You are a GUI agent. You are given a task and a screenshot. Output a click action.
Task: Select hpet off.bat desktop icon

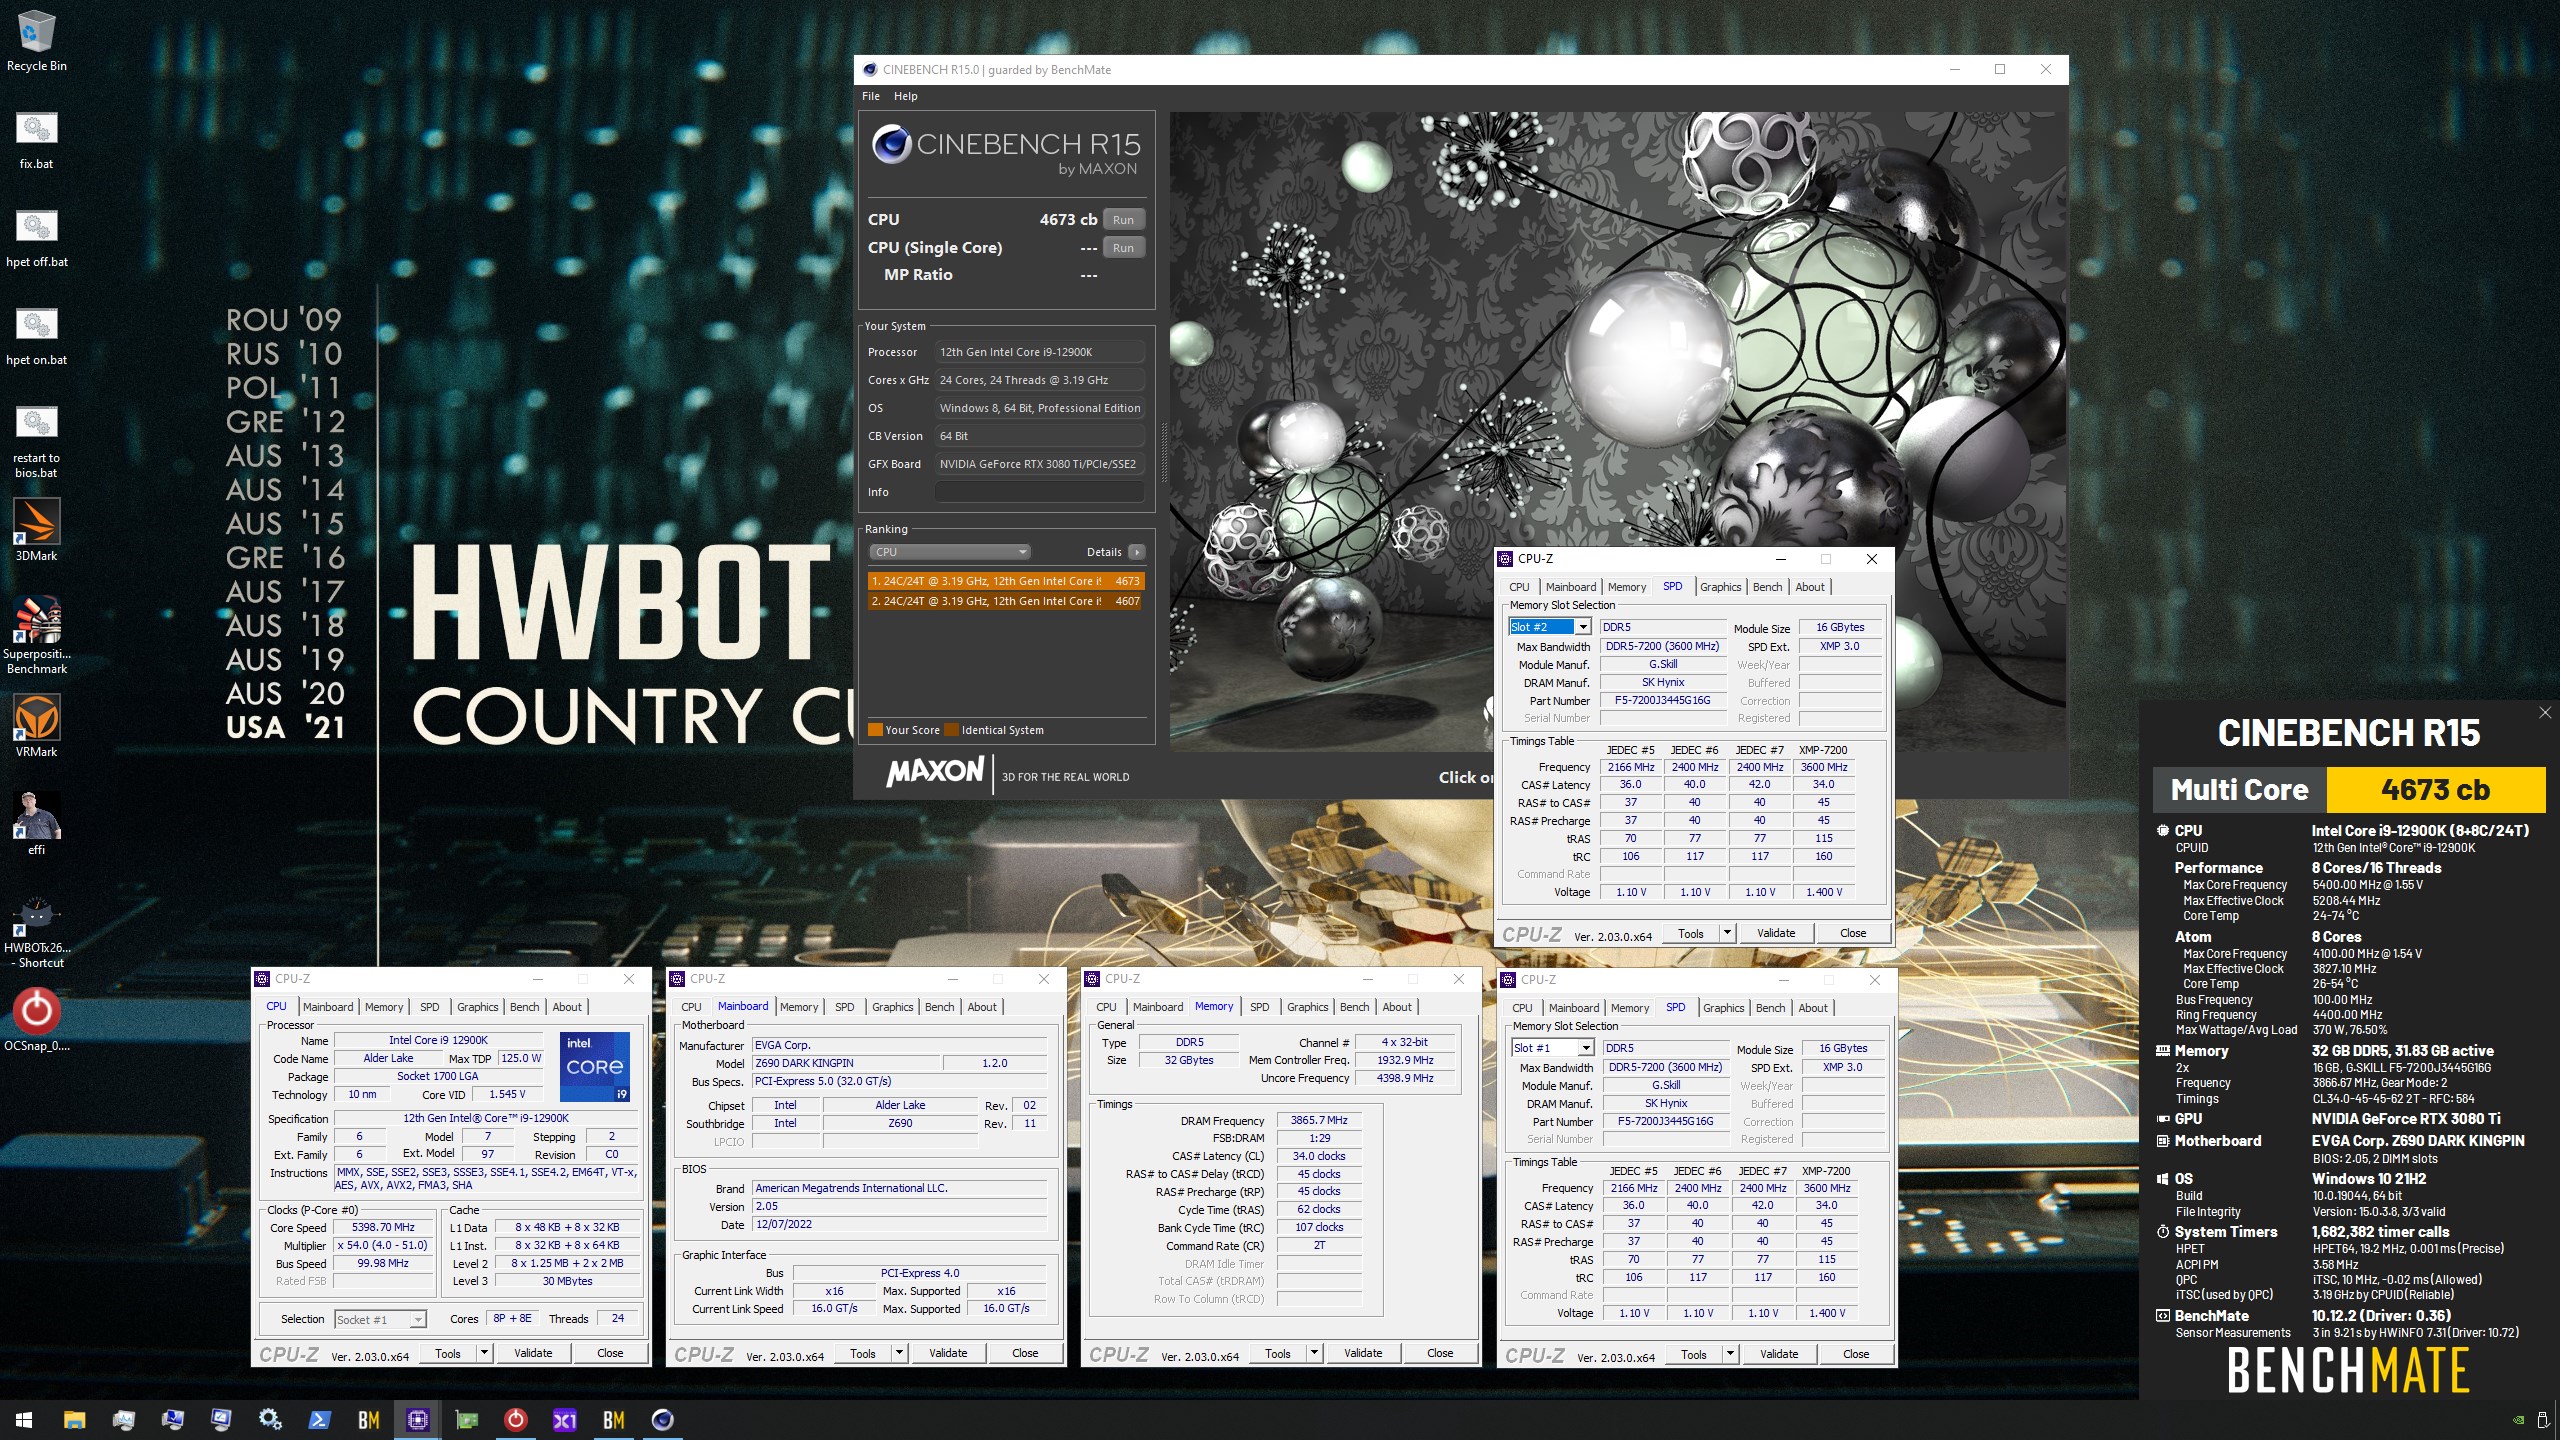pyautogui.click(x=36, y=238)
